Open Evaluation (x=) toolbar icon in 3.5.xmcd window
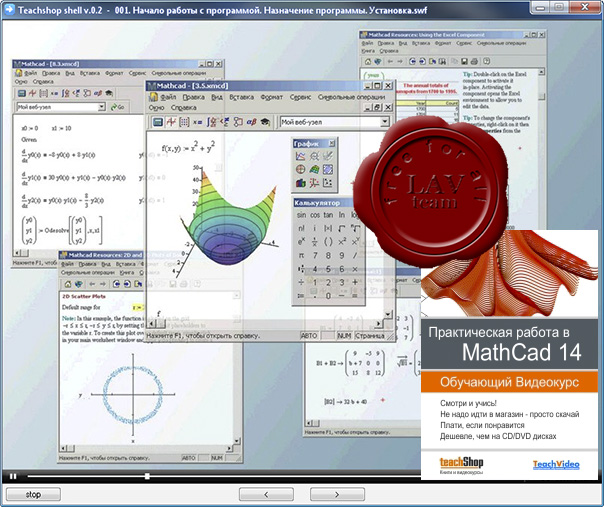The image size is (604, 507). pos(198,122)
